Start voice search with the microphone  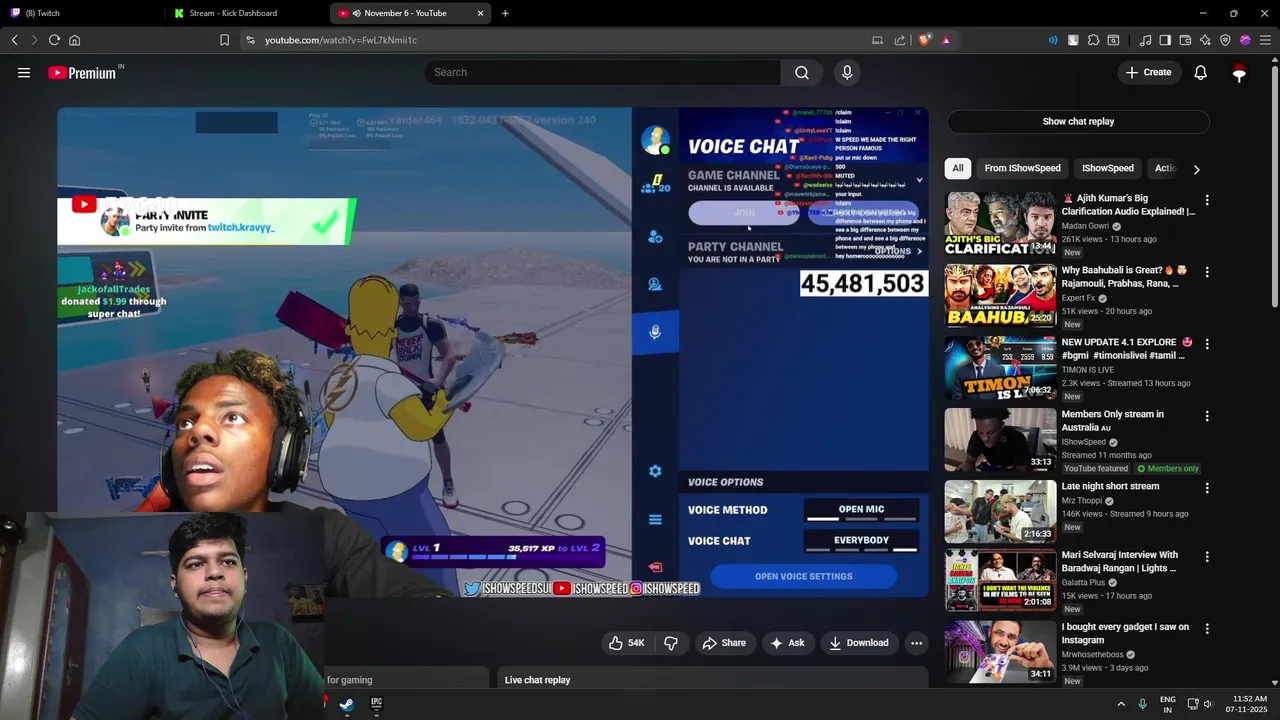(x=847, y=72)
